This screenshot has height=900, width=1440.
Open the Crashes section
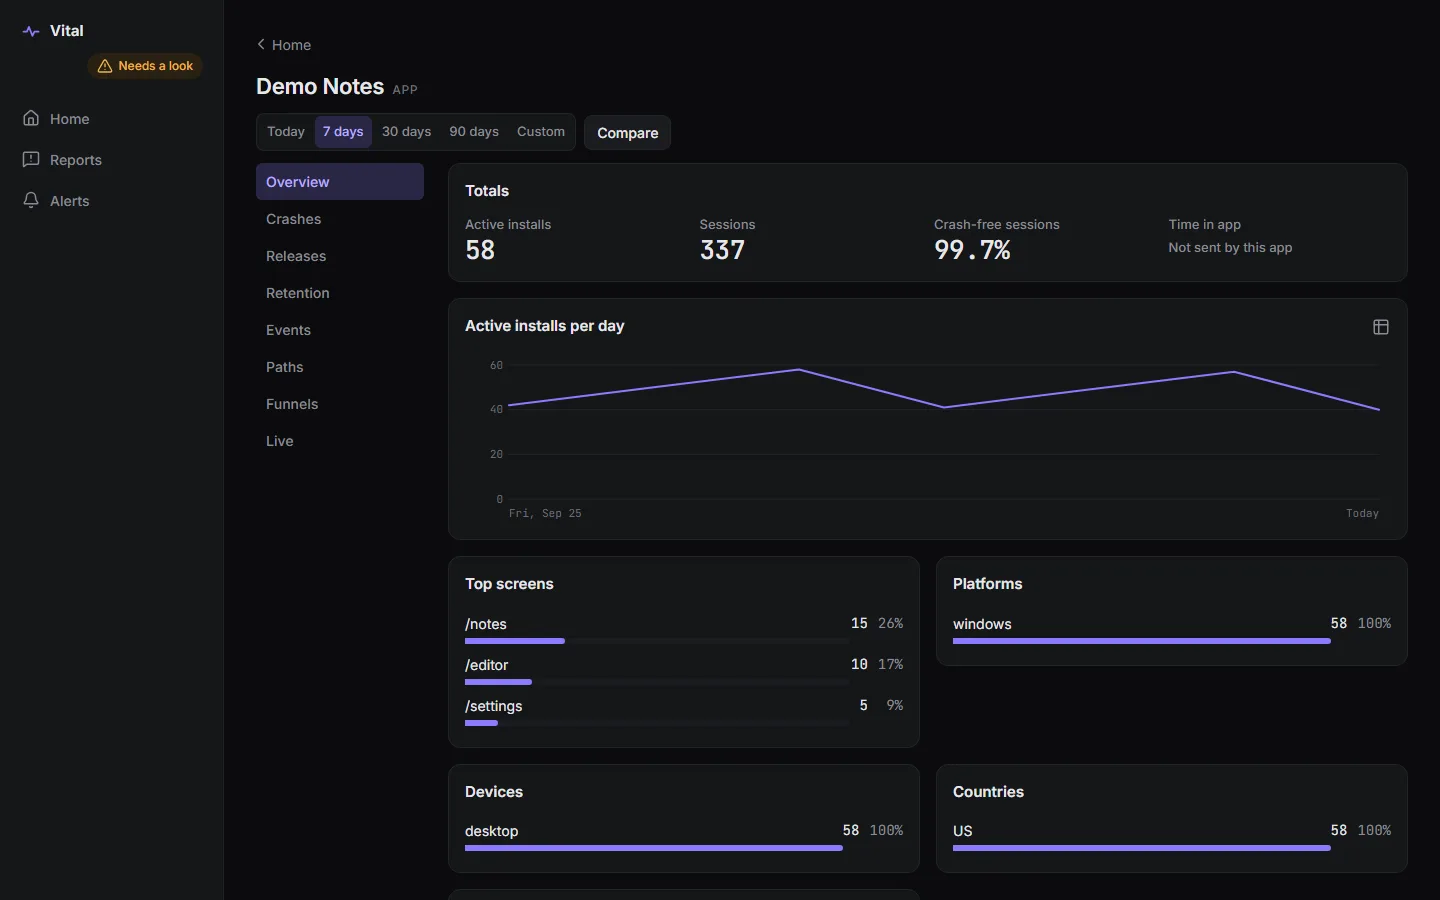click(340, 219)
